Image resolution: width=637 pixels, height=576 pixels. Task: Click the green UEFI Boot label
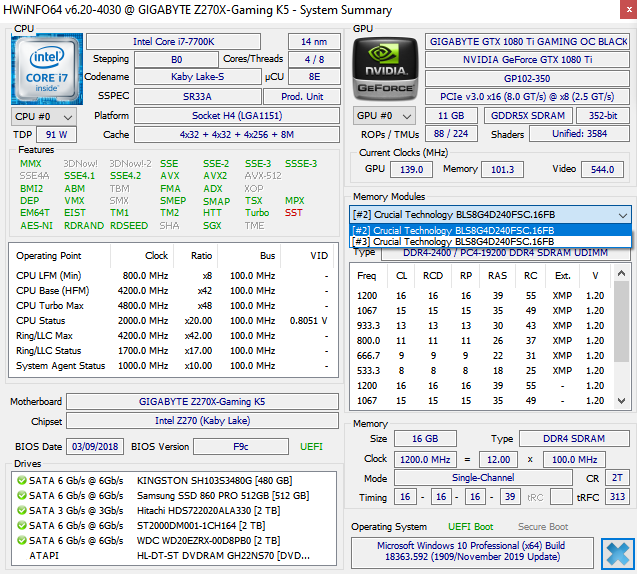tap(470, 527)
